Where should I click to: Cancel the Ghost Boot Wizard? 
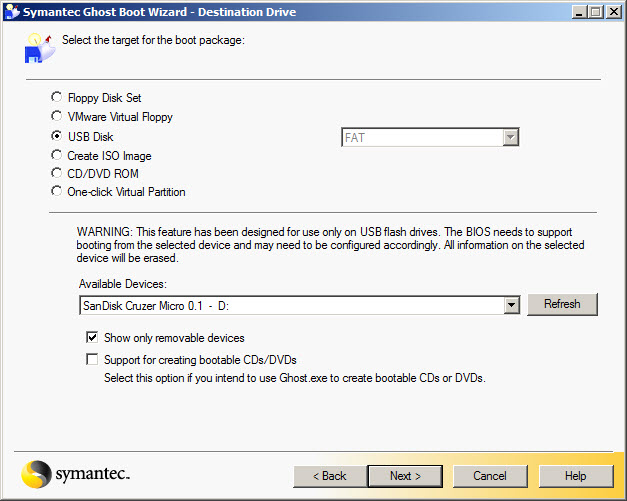[x=490, y=476]
